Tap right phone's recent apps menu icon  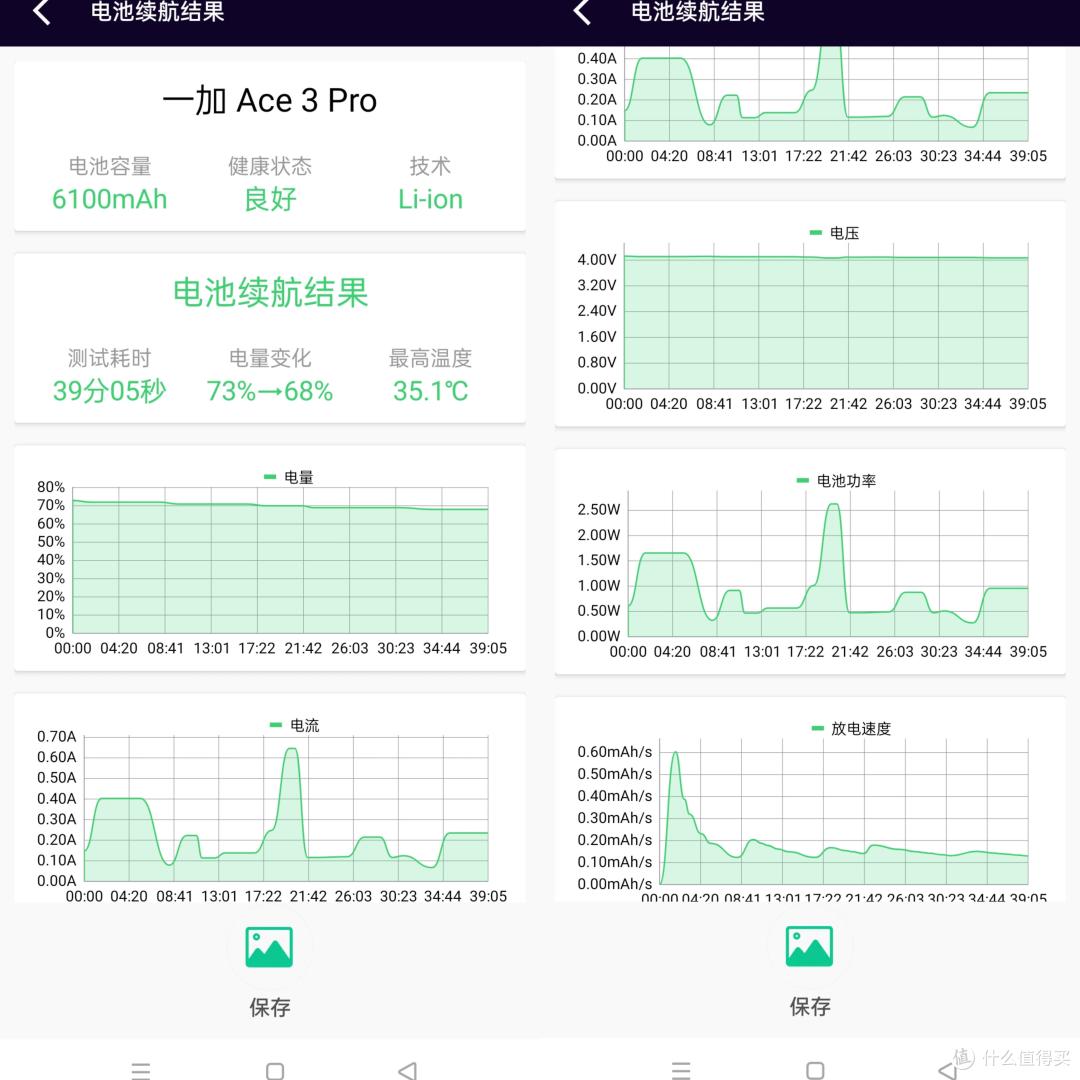681,1070
